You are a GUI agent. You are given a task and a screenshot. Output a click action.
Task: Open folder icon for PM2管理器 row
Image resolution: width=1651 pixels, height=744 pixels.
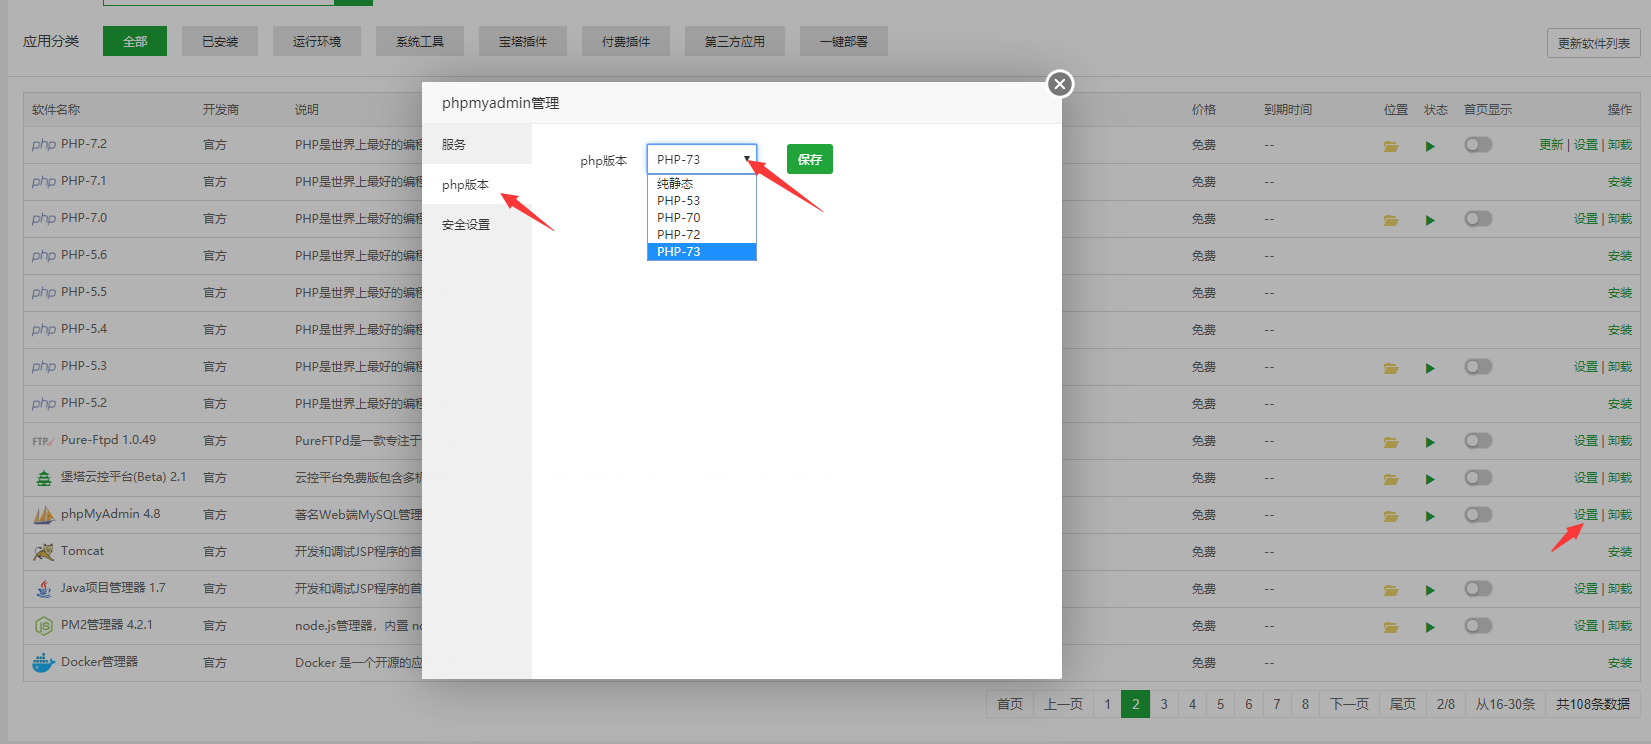click(1391, 627)
